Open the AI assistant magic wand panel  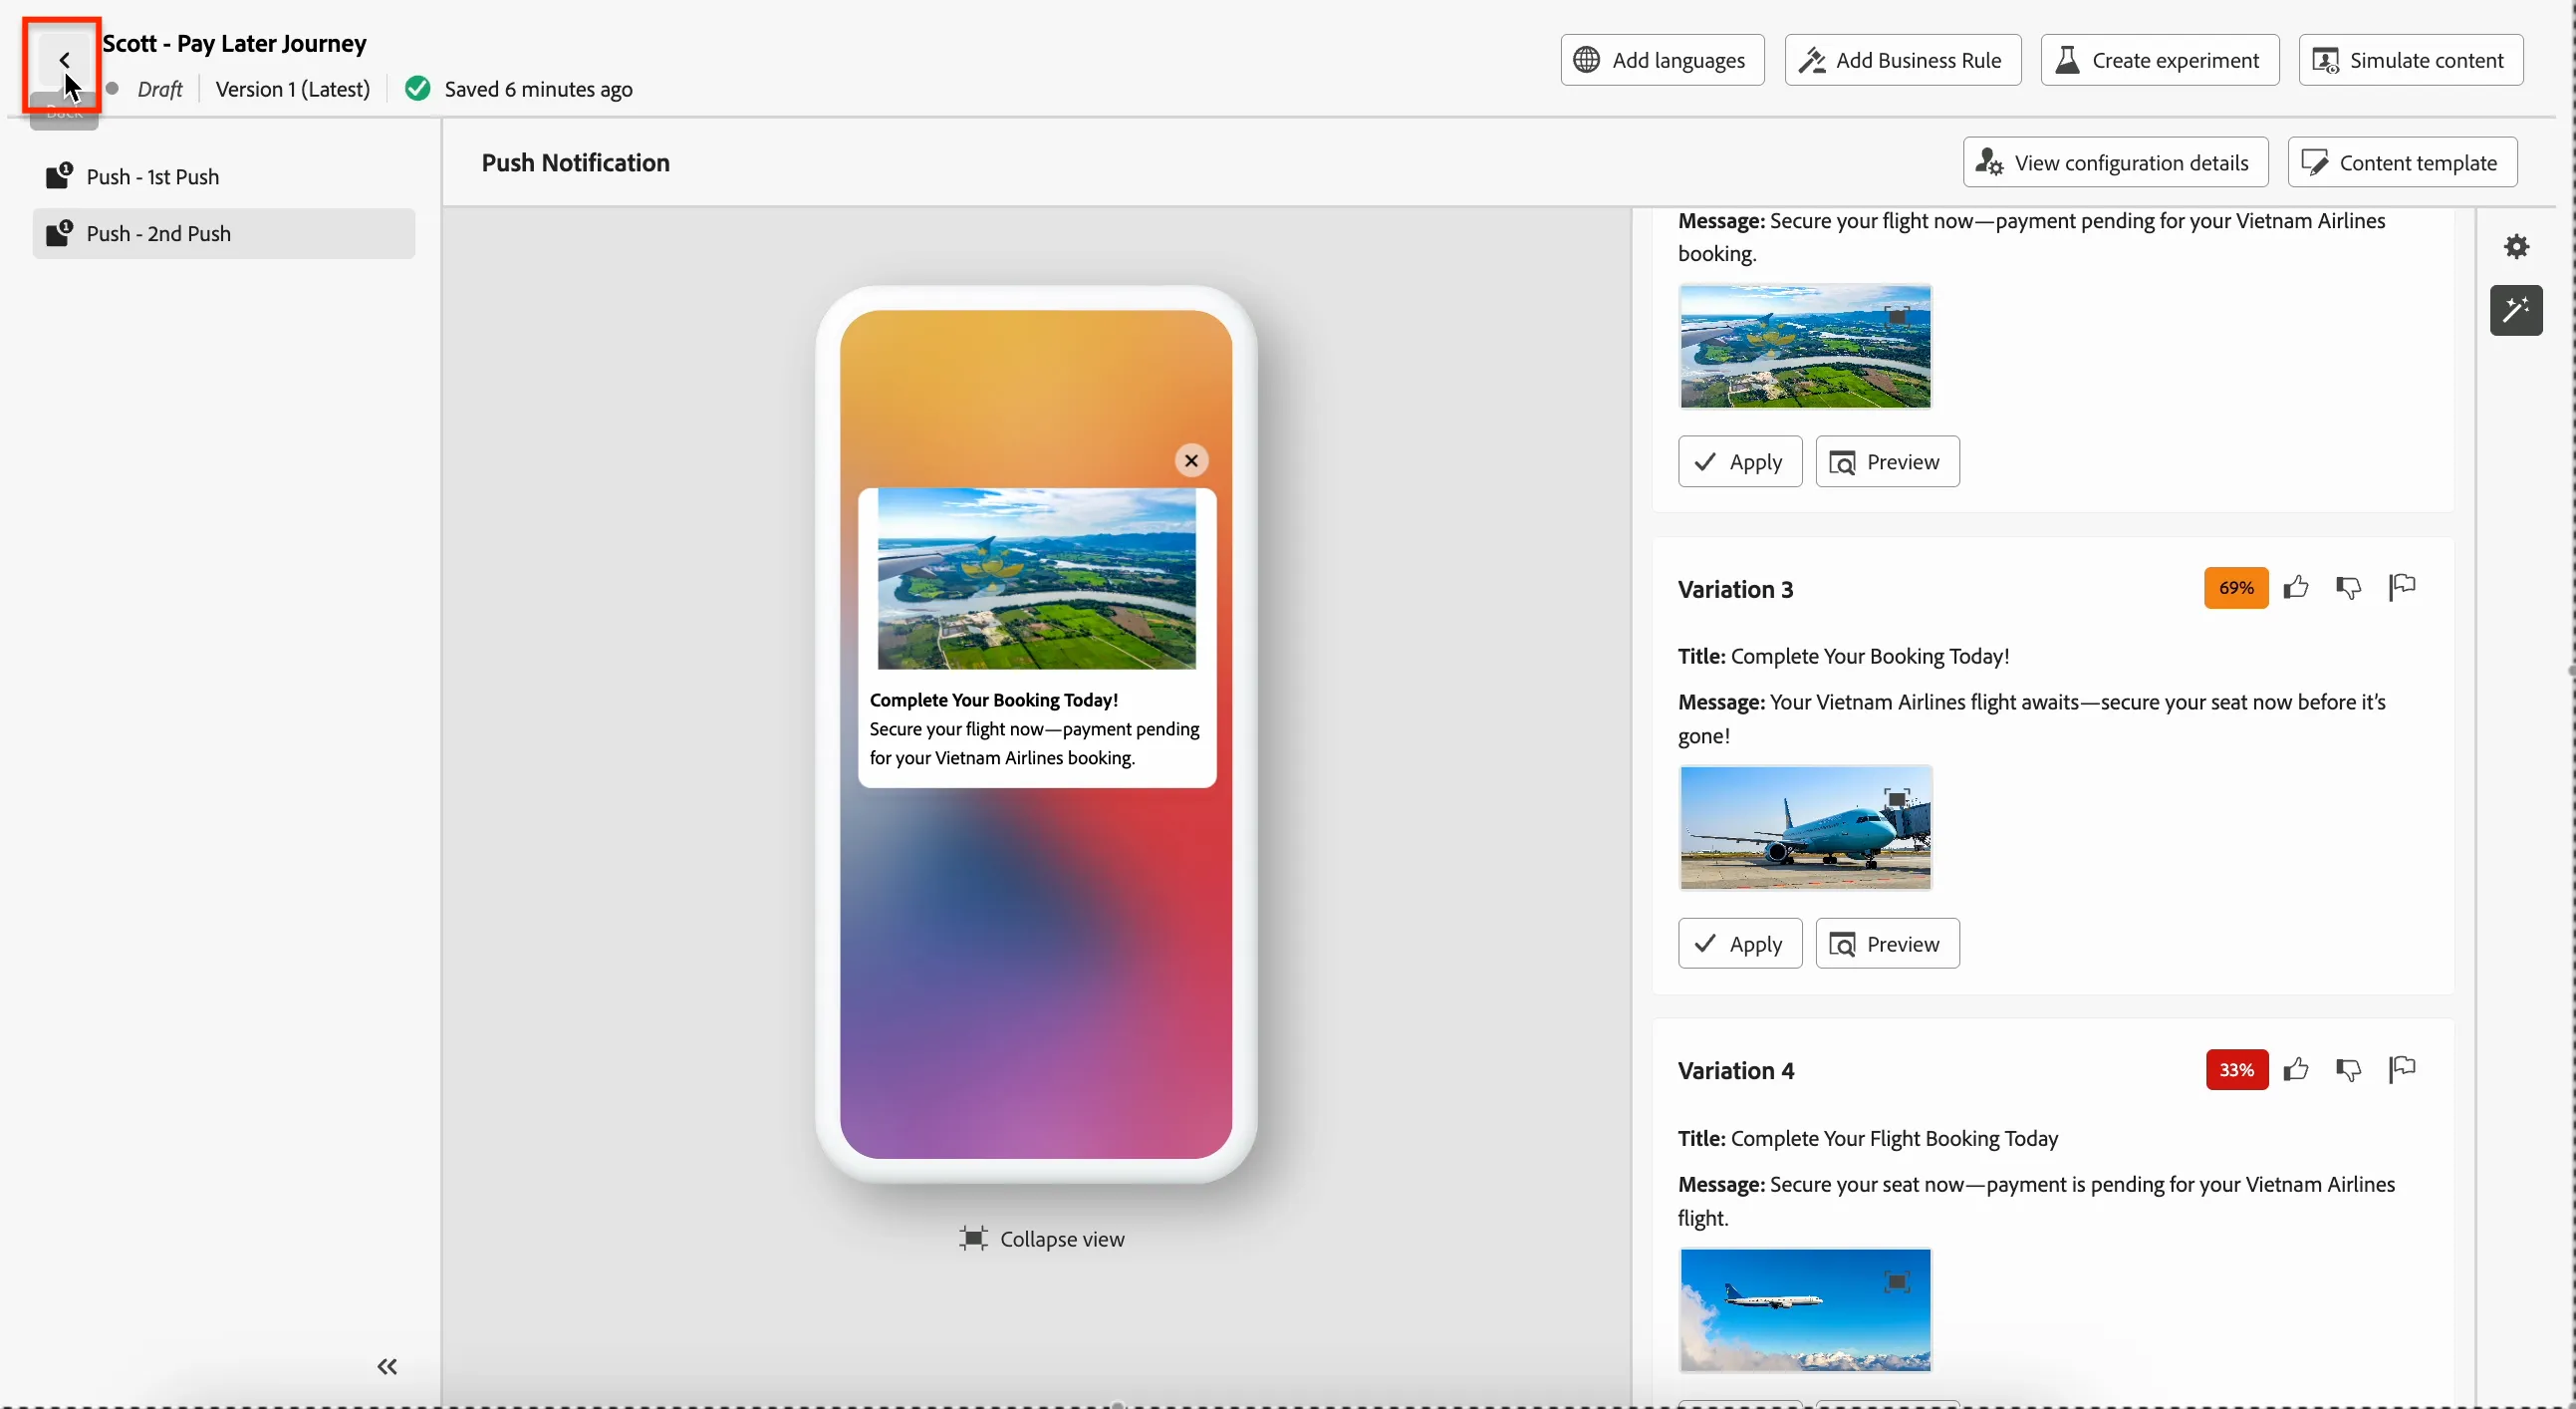(x=2516, y=311)
